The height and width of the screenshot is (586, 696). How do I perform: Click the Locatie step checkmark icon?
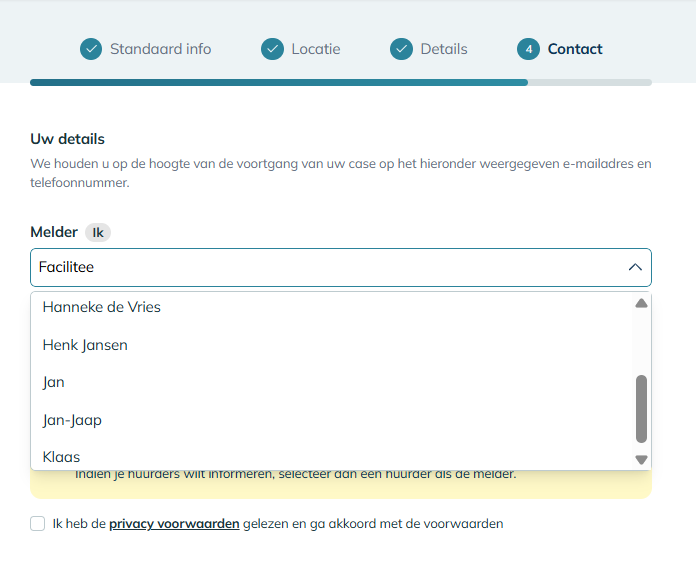tap(272, 49)
